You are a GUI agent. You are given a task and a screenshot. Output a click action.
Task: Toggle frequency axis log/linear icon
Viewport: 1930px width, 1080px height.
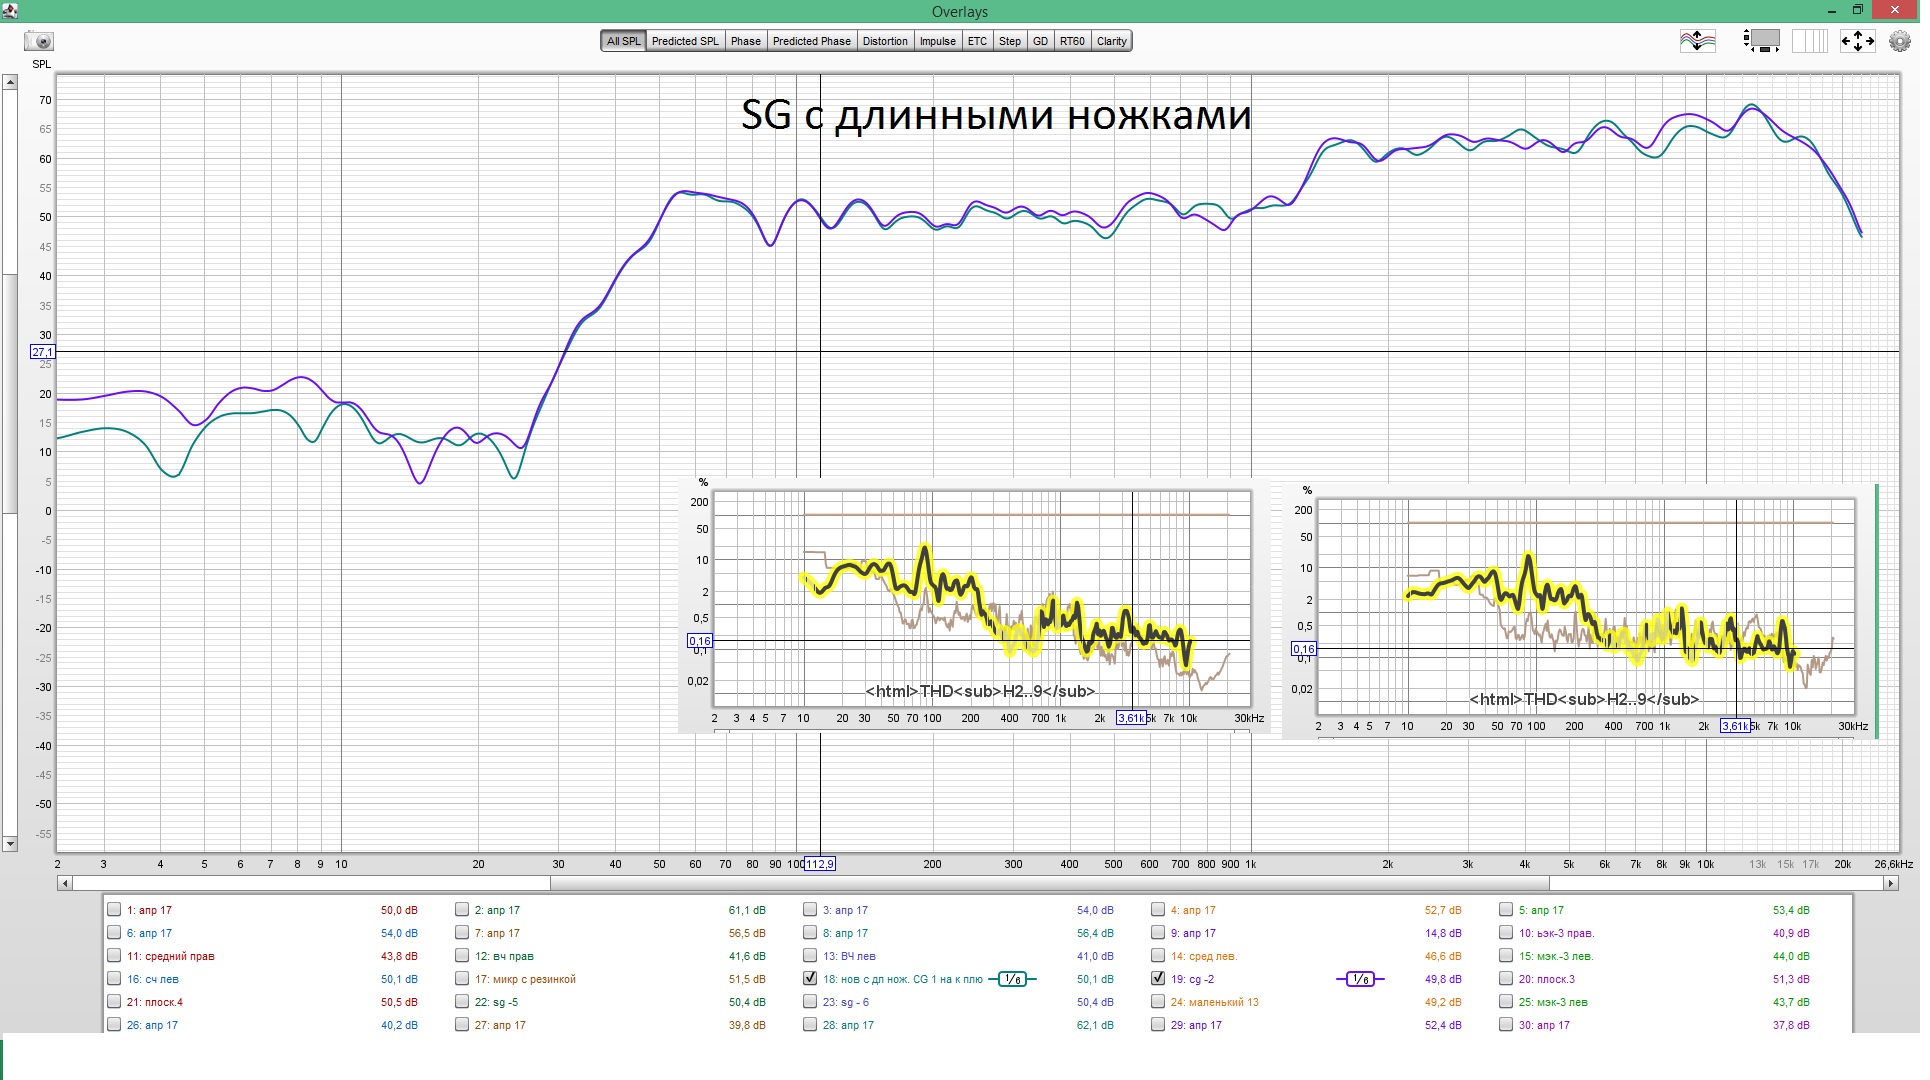(1808, 41)
